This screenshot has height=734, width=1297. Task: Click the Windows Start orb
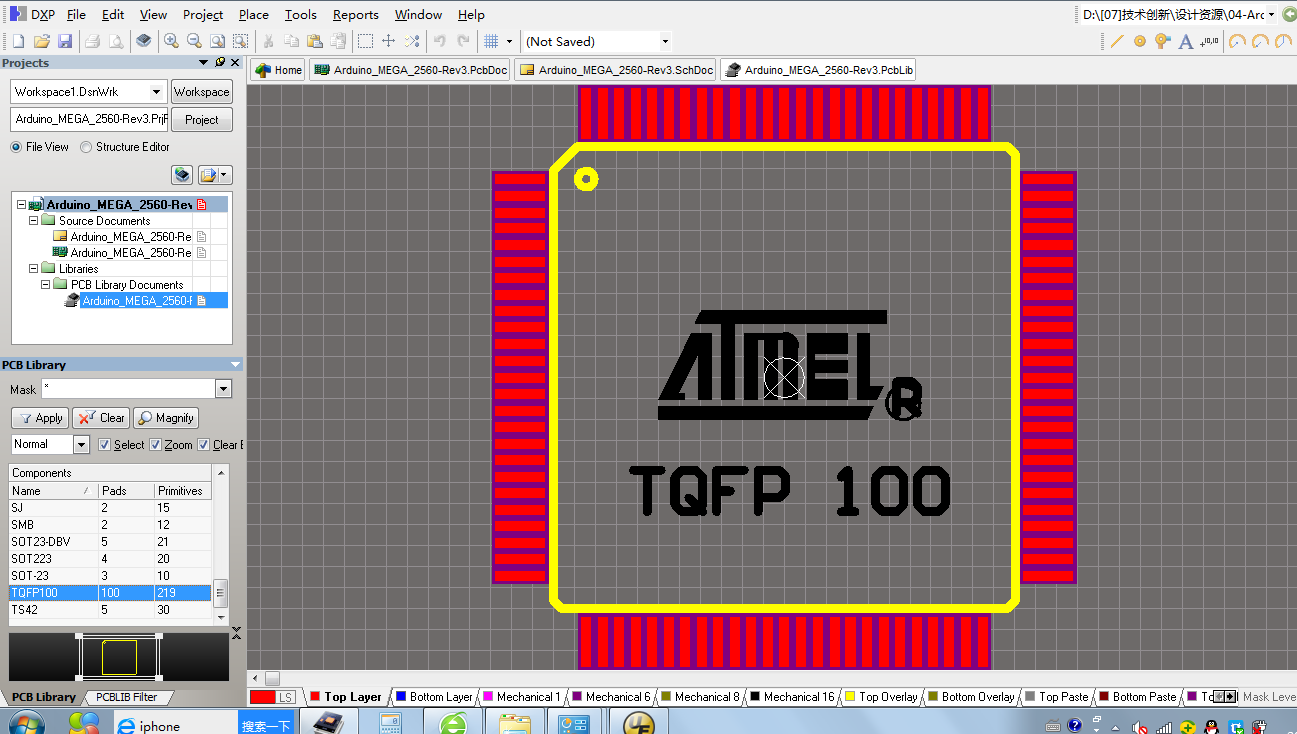click(27, 724)
